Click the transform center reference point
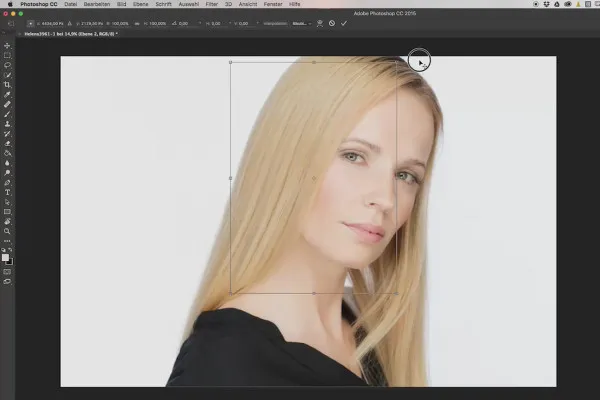Image resolution: width=600 pixels, height=400 pixels. (x=314, y=178)
